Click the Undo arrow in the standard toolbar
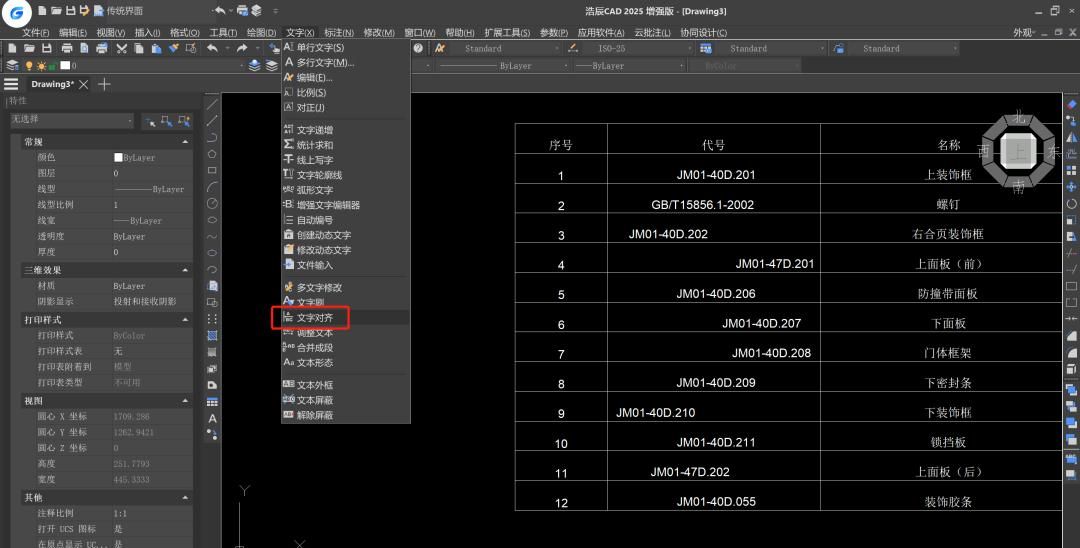This screenshot has height=548, width=1080. click(x=213, y=48)
